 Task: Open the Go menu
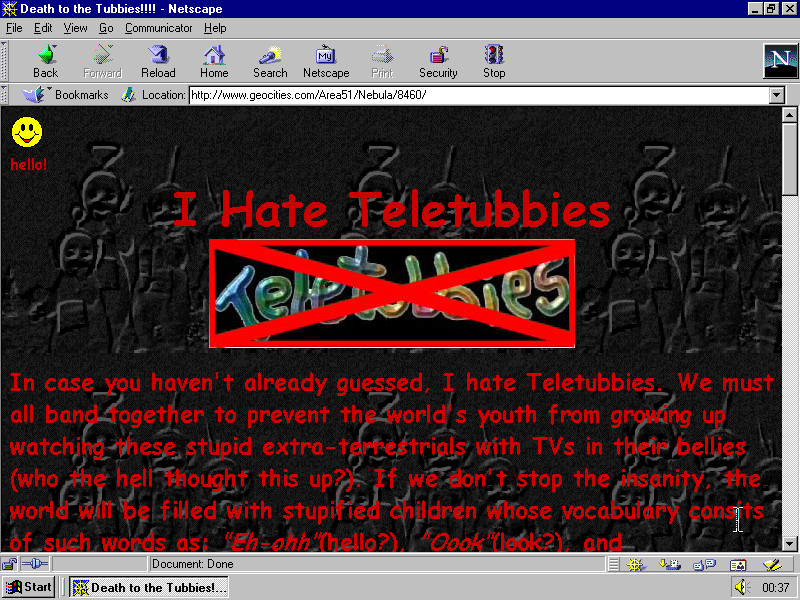(106, 28)
